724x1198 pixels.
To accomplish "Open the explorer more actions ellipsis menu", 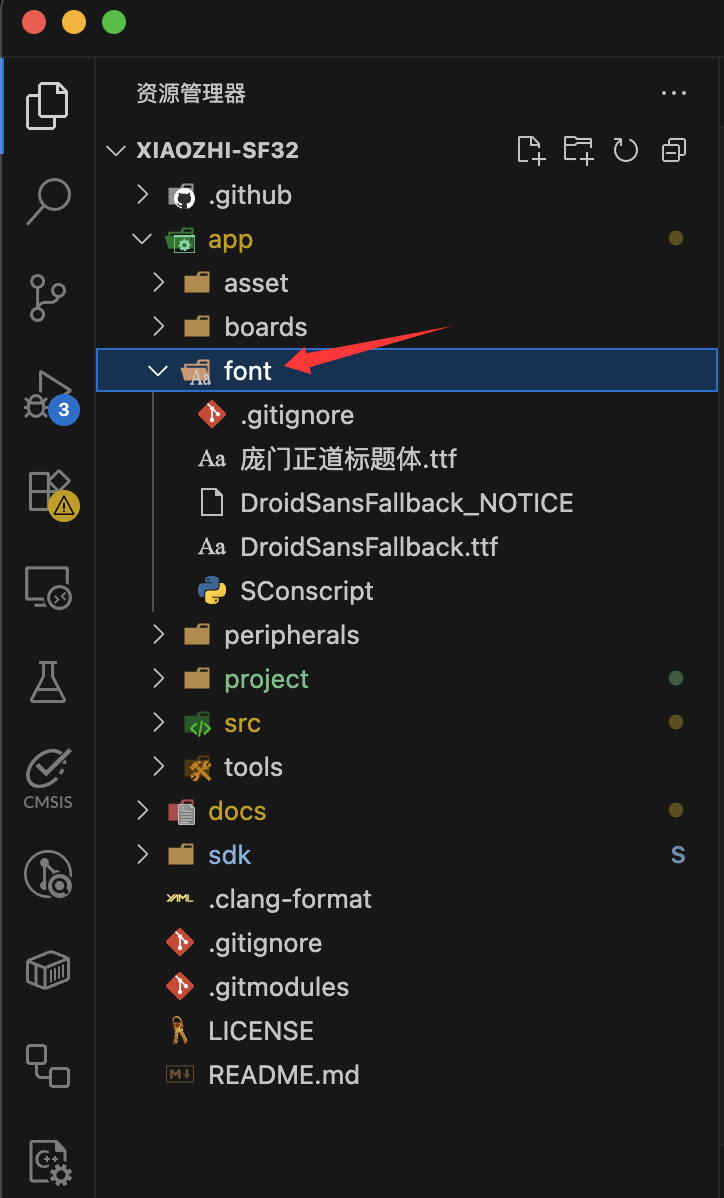I will click(674, 93).
